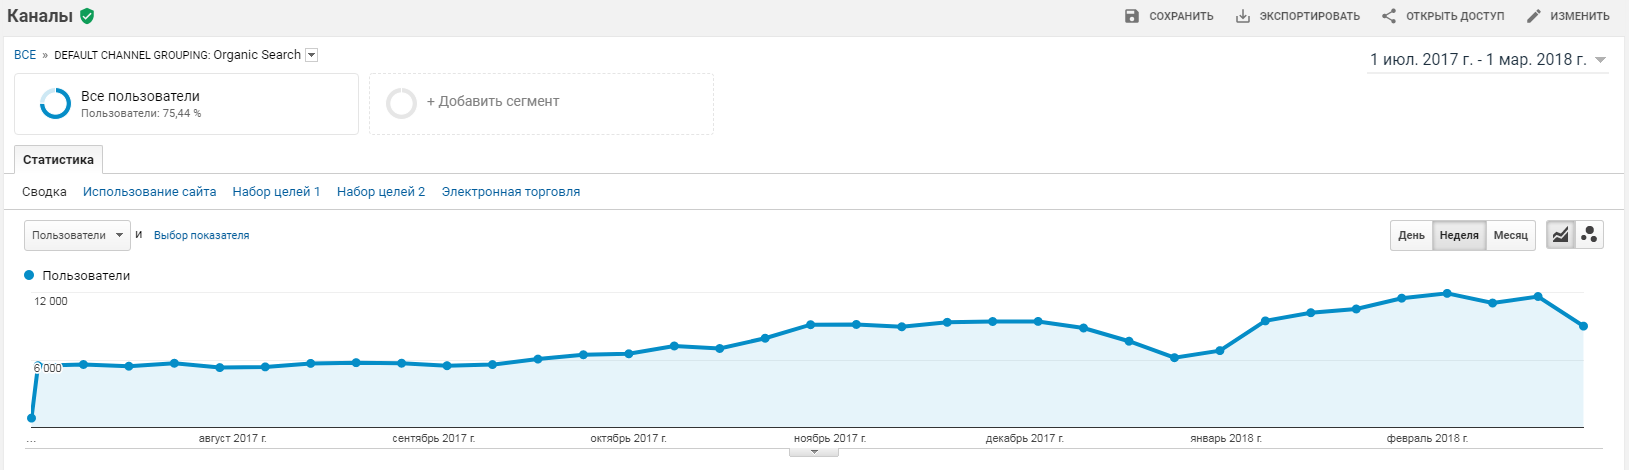Click the февраль 2018 г. axis label
The image size is (1629, 470).
coord(1427,439)
